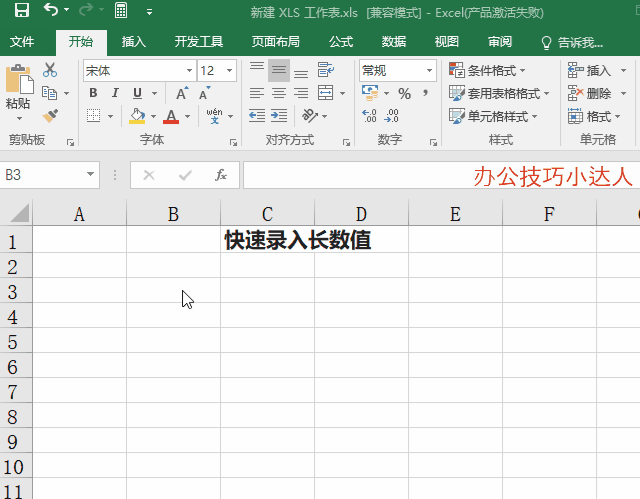Apply cell borders icon

[x=93, y=116]
